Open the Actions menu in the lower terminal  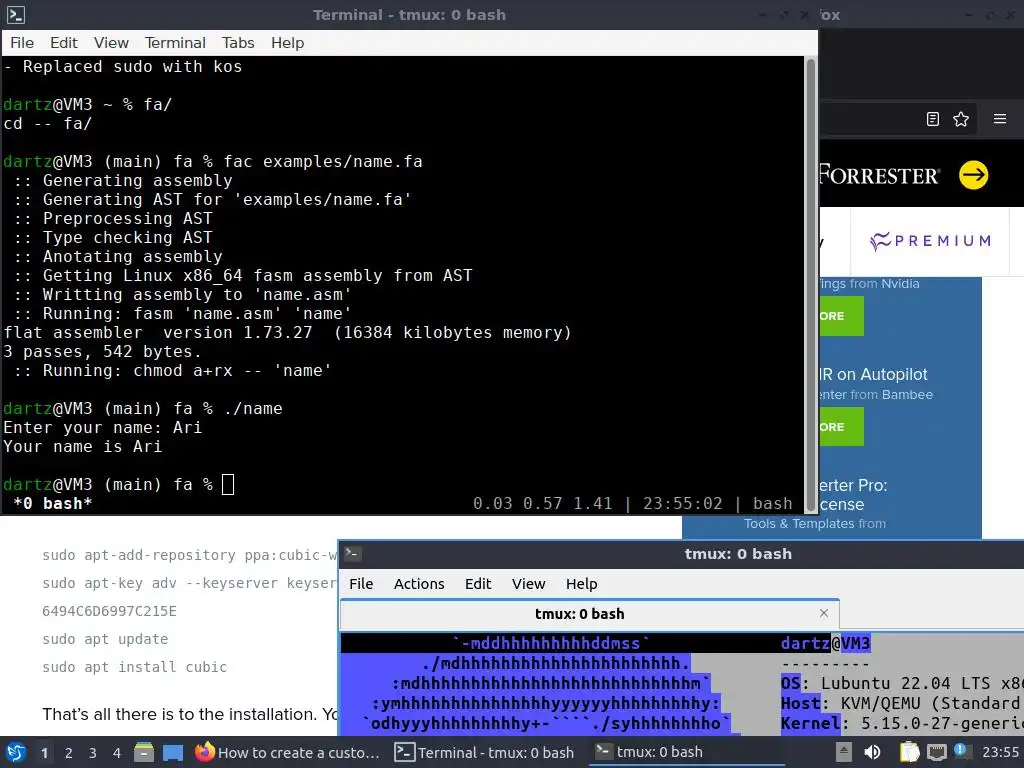pos(419,584)
